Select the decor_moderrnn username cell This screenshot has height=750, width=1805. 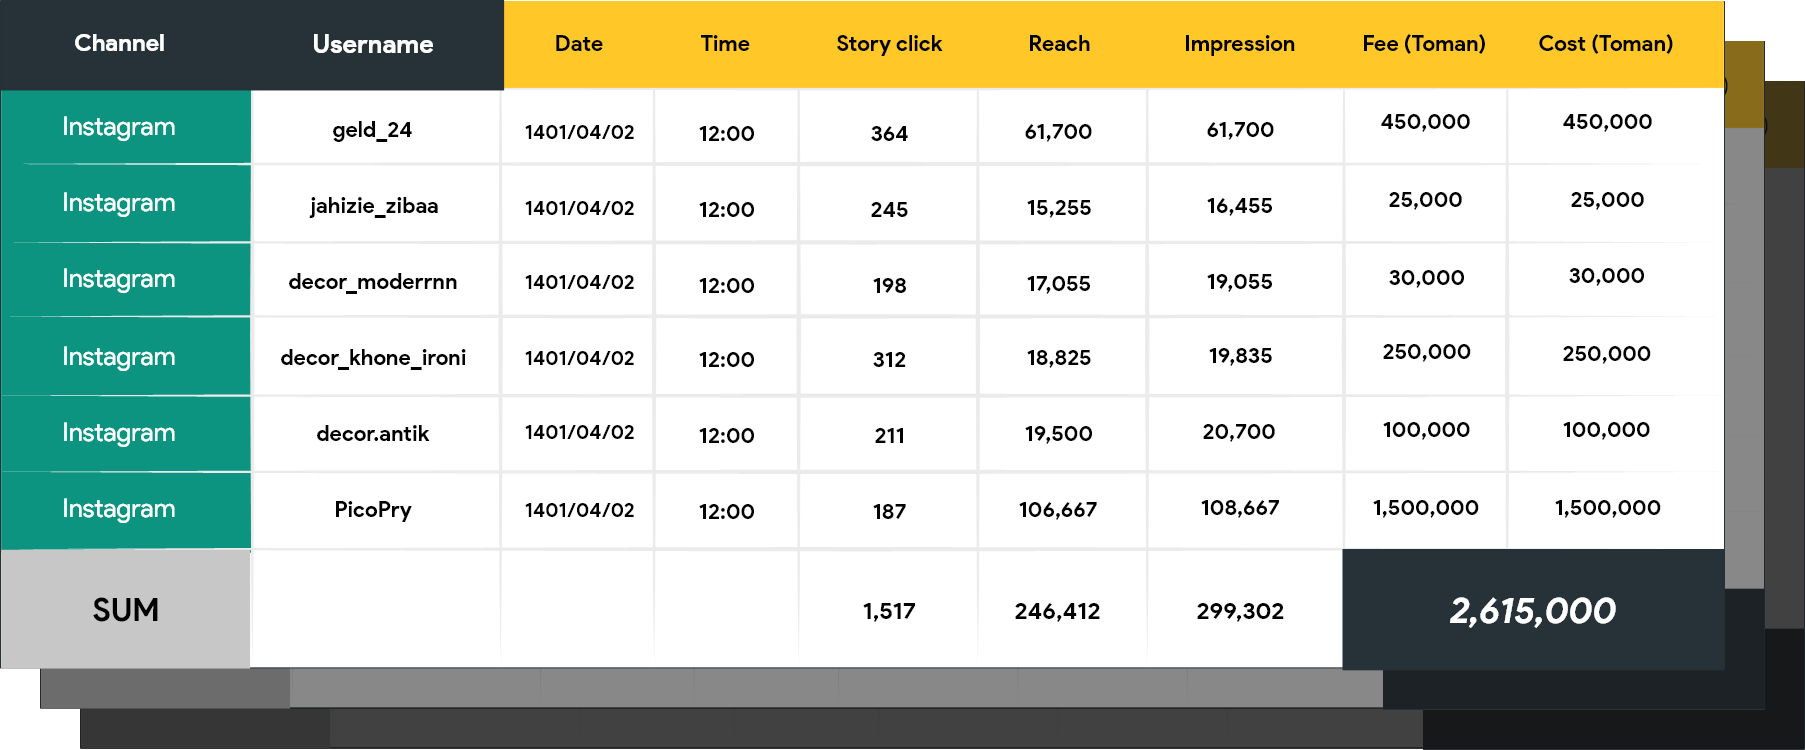pyautogui.click(x=372, y=282)
